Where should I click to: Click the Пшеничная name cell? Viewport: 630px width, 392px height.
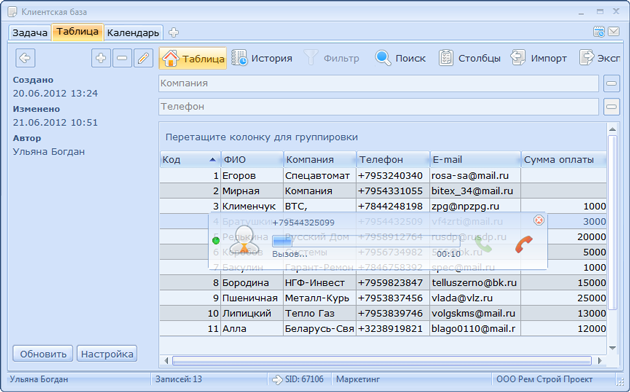[x=252, y=298]
